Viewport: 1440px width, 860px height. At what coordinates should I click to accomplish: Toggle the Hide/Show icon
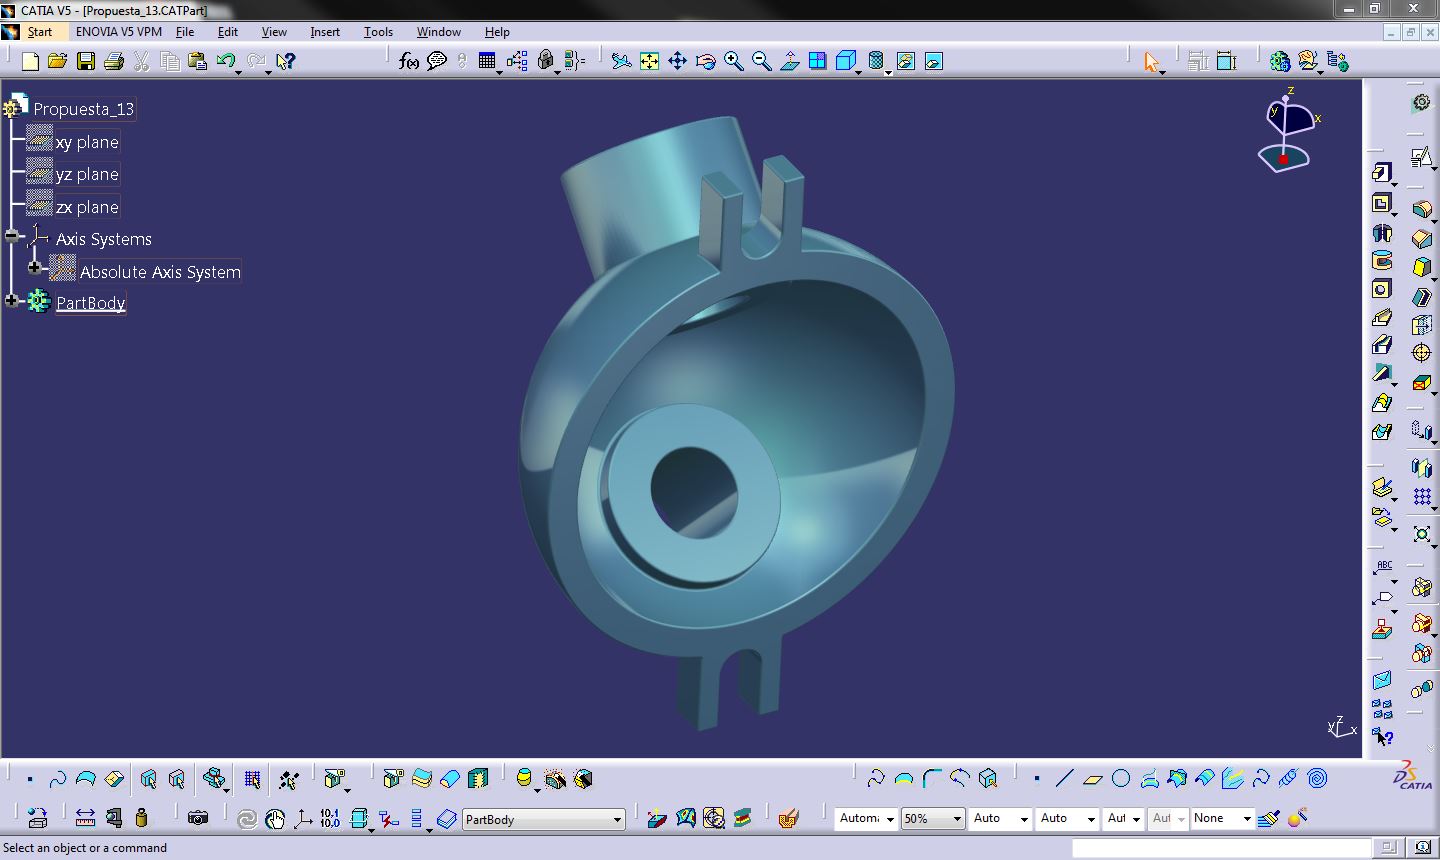click(x=906, y=61)
